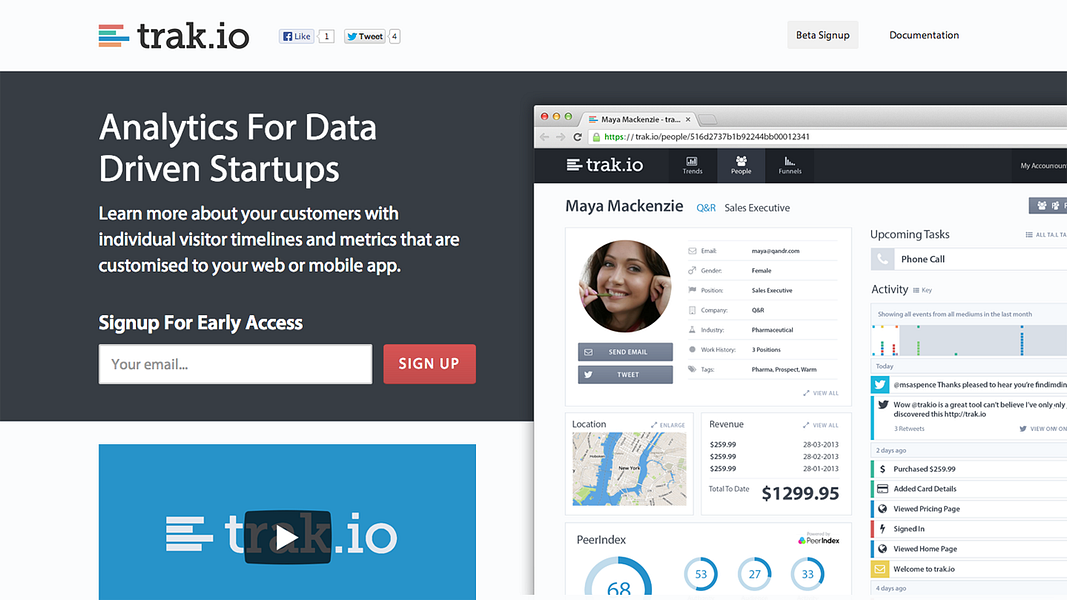Click the PeerIndex 33 score circle
Image resolution: width=1067 pixels, height=600 pixels.
(808, 574)
